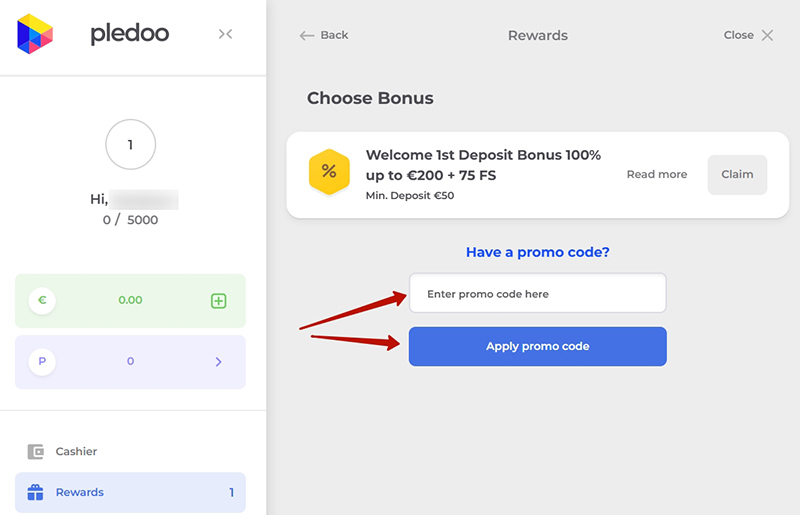Click the 'Have a promo code?' link

537,252
